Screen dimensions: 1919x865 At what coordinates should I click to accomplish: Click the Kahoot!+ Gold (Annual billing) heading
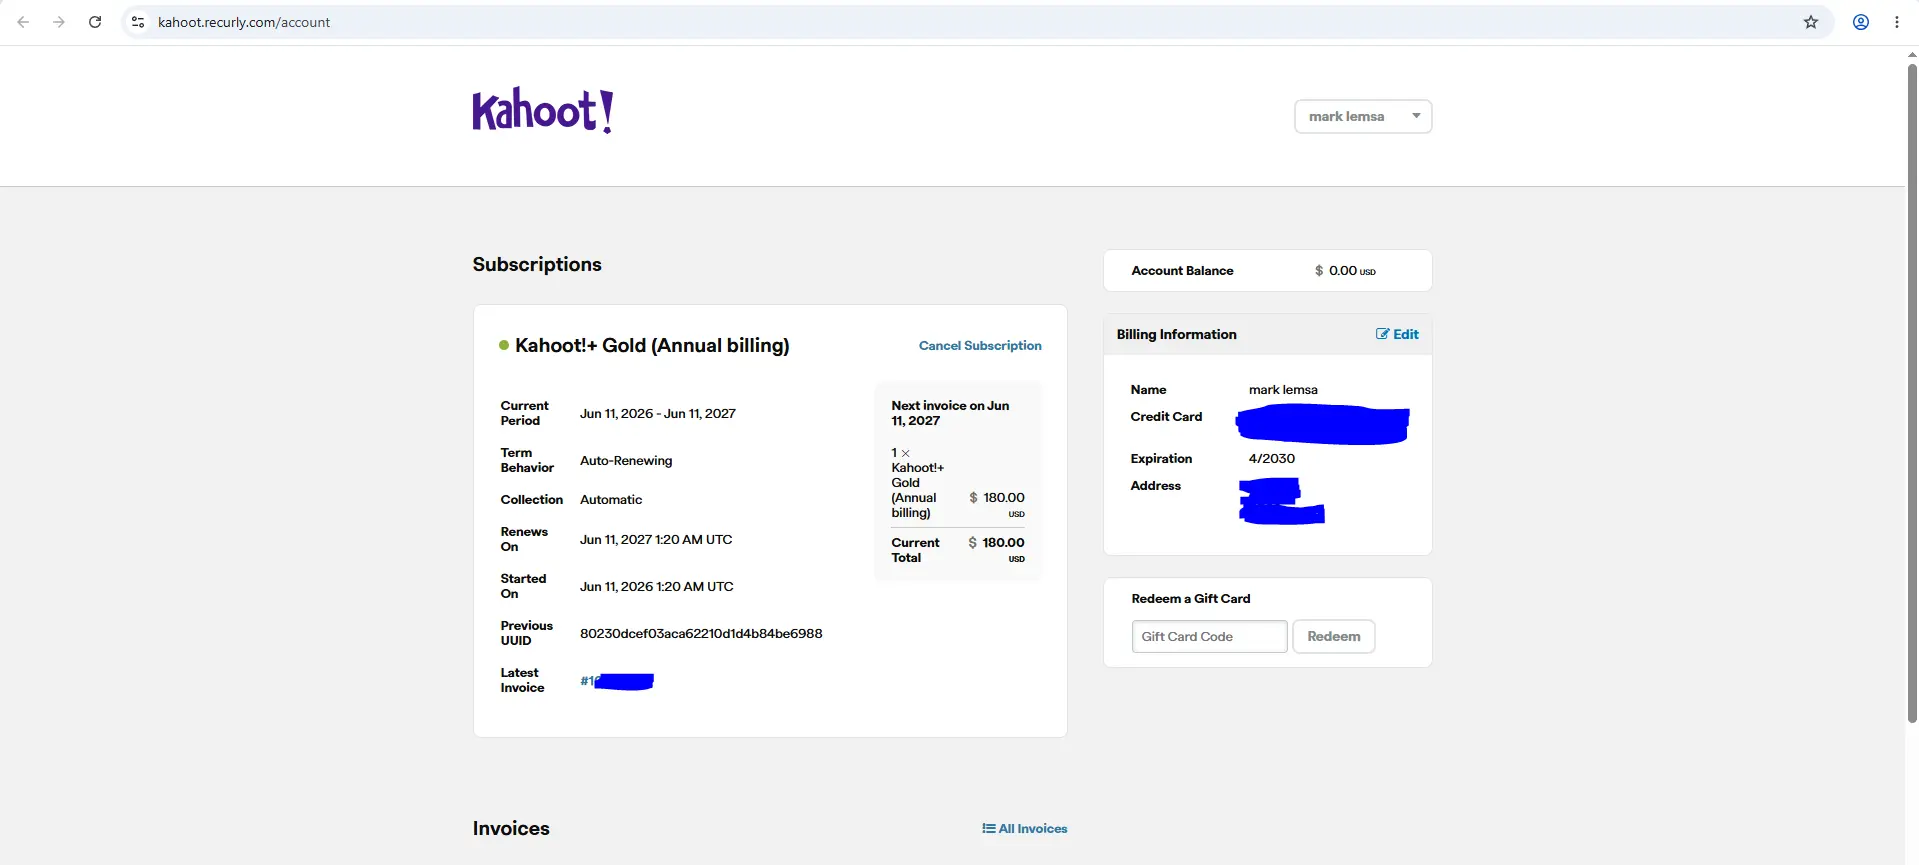click(x=652, y=345)
